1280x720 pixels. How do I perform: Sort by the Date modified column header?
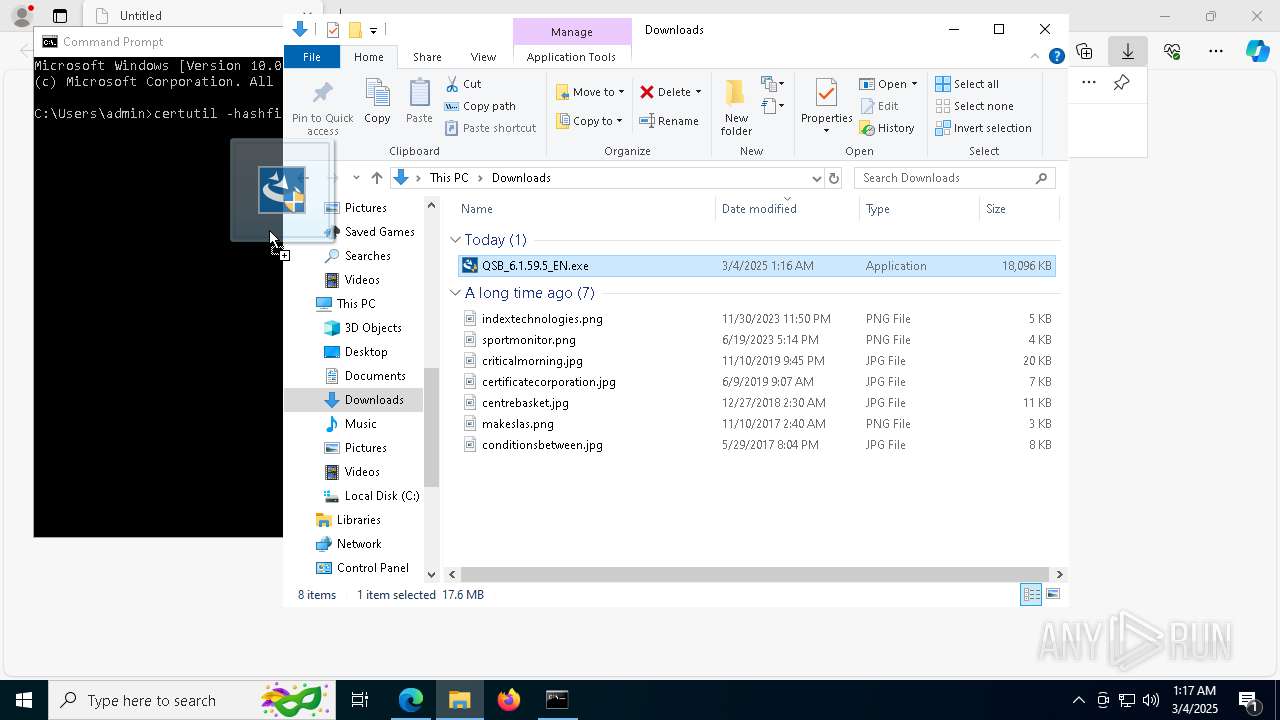[x=788, y=209]
